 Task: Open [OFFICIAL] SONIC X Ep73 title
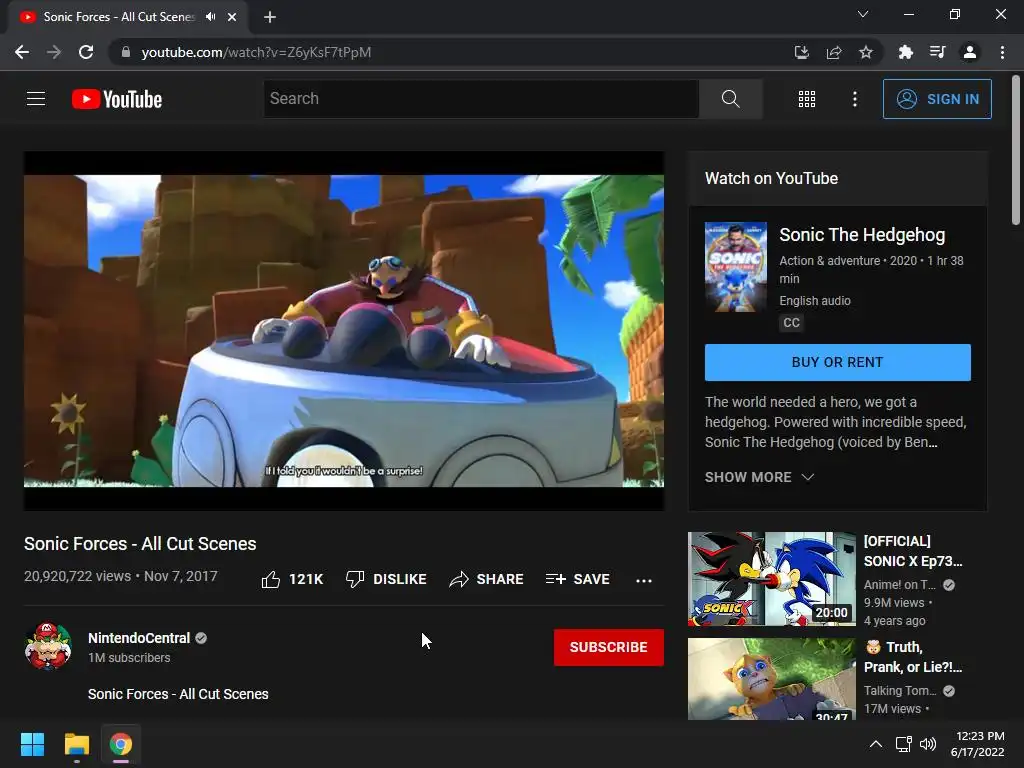(913, 551)
